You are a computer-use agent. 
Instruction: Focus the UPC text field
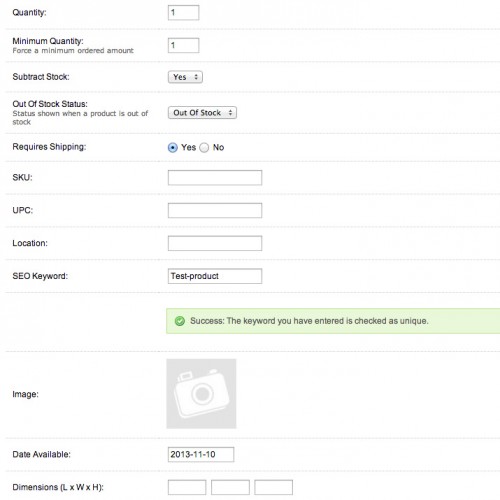point(215,210)
